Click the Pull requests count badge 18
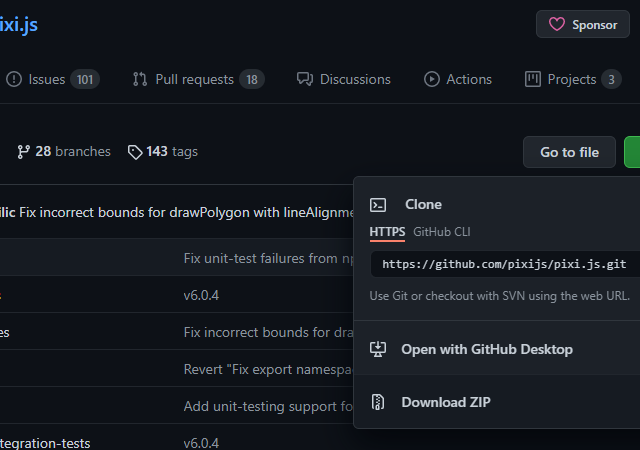The width and height of the screenshot is (640, 450). coord(252,79)
